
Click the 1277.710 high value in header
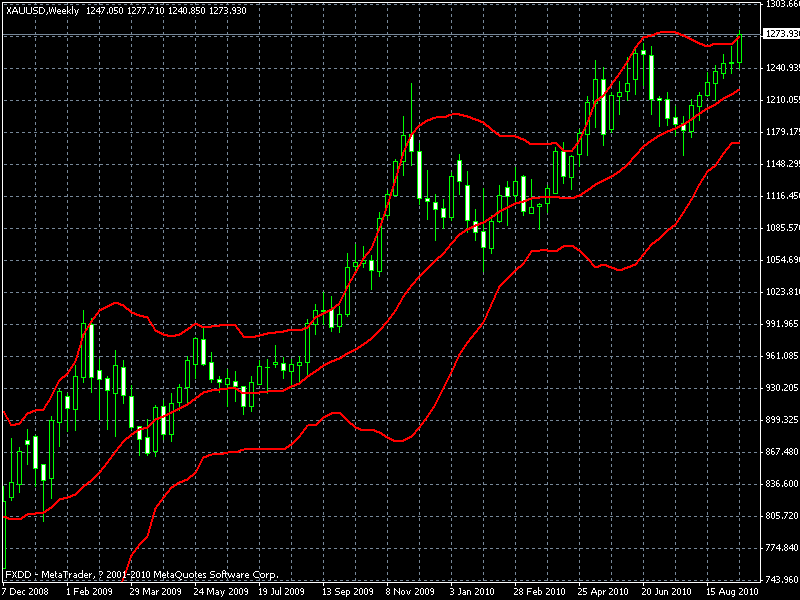(x=145, y=11)
